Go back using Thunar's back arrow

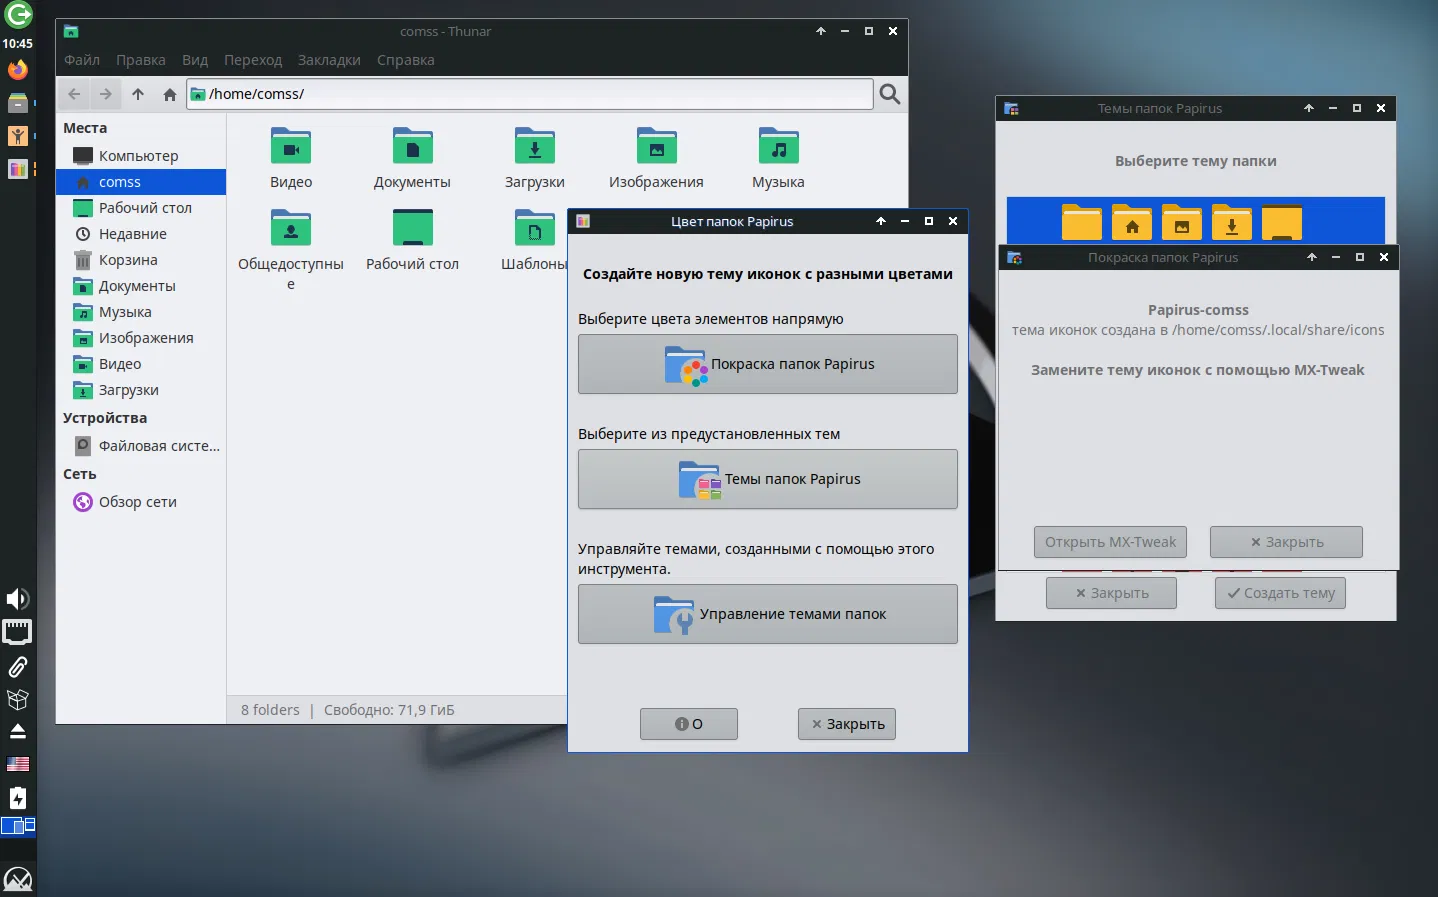74,94
